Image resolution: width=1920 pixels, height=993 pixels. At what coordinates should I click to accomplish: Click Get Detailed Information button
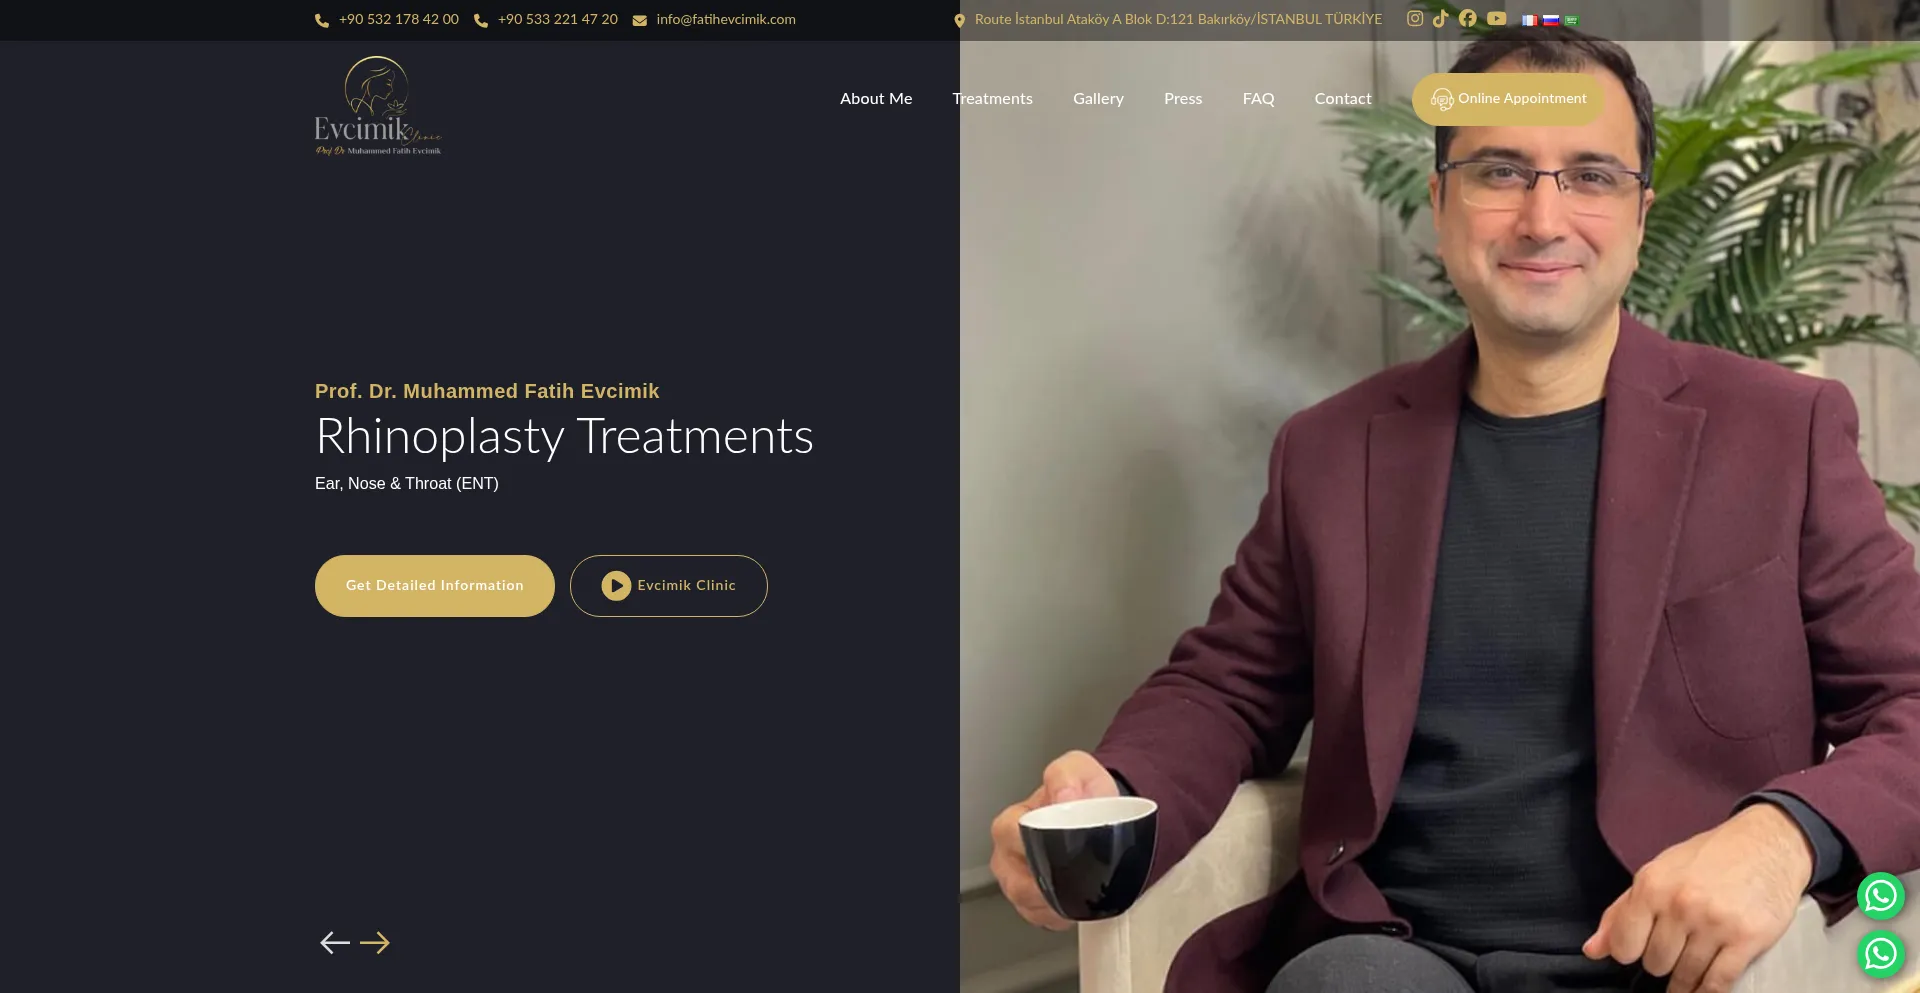click(x=435, y=586)
